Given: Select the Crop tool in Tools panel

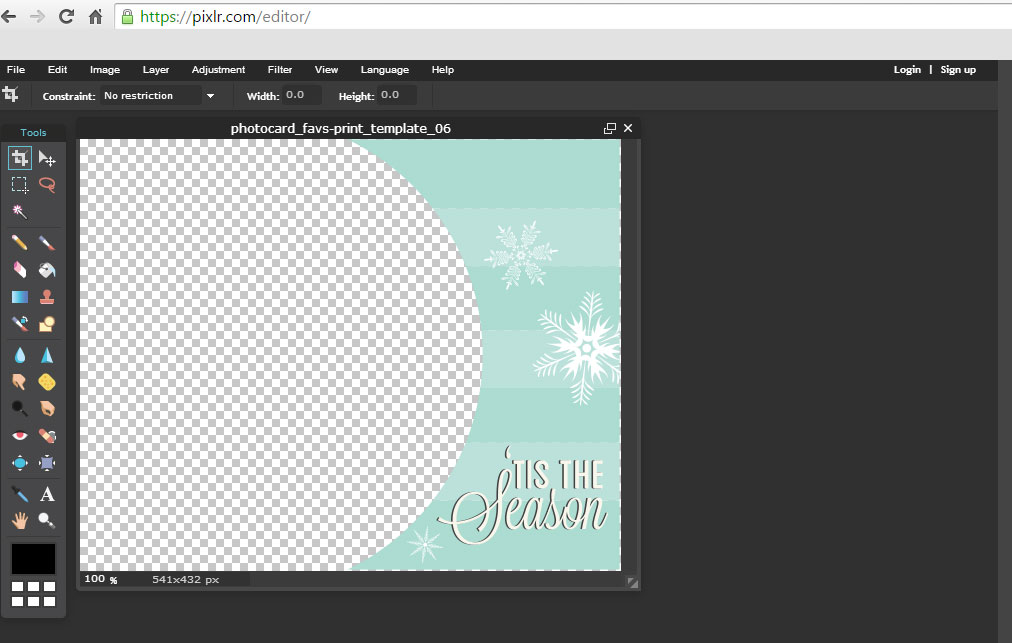Looking at the screenshot, I should pyautogui.click(x=19, y=158).
